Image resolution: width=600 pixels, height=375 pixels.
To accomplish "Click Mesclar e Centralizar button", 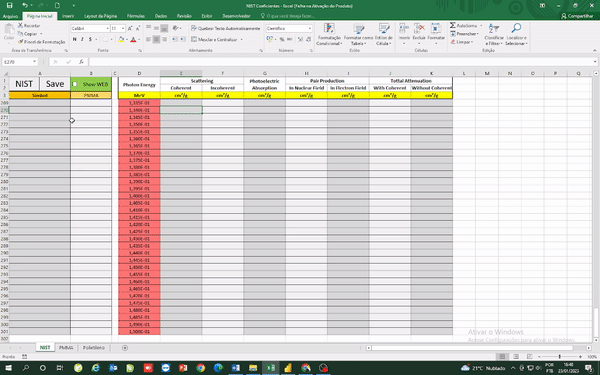I will click(x=214, y=39).
